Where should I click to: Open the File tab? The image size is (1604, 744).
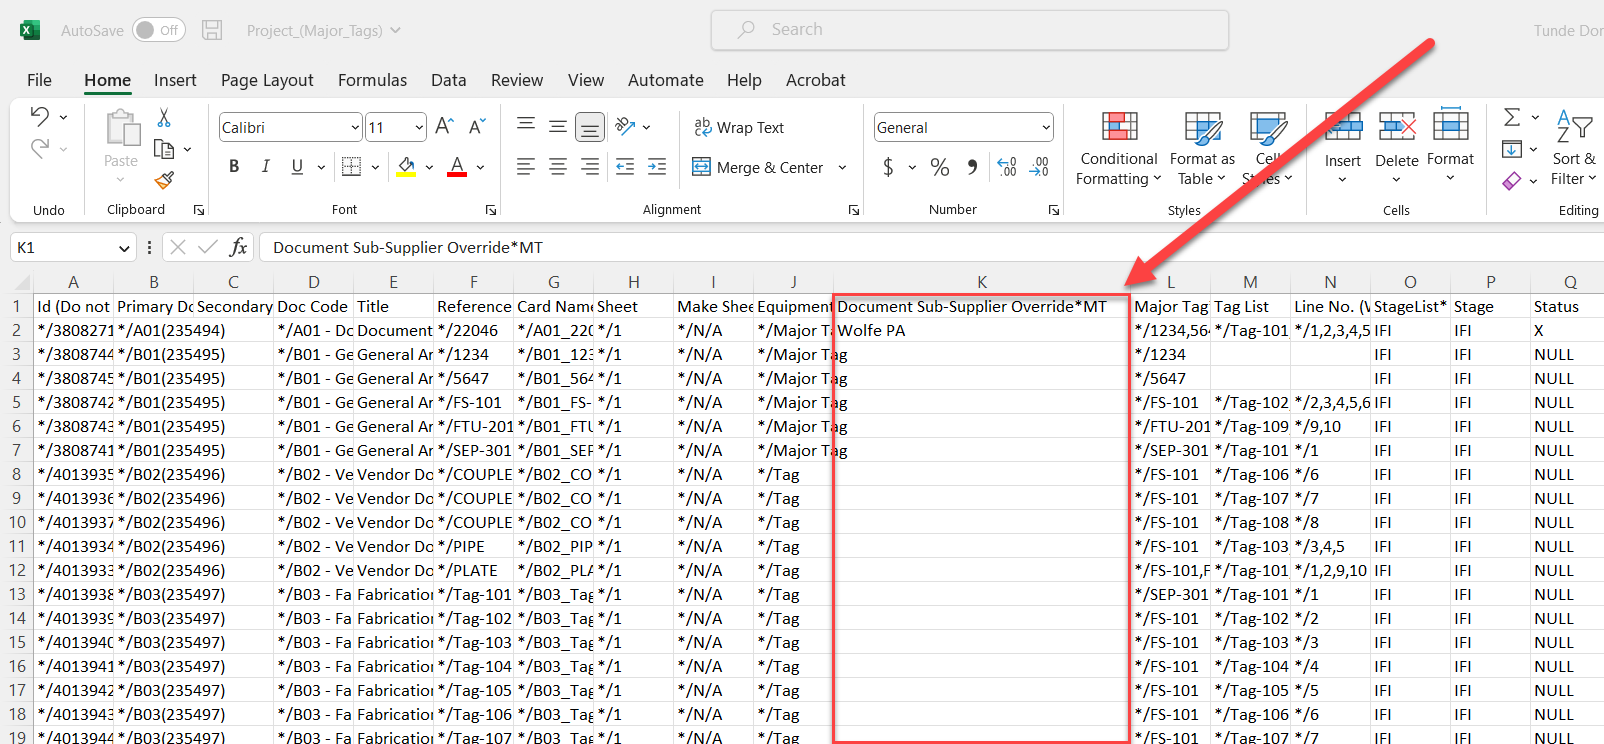point(40,80)
